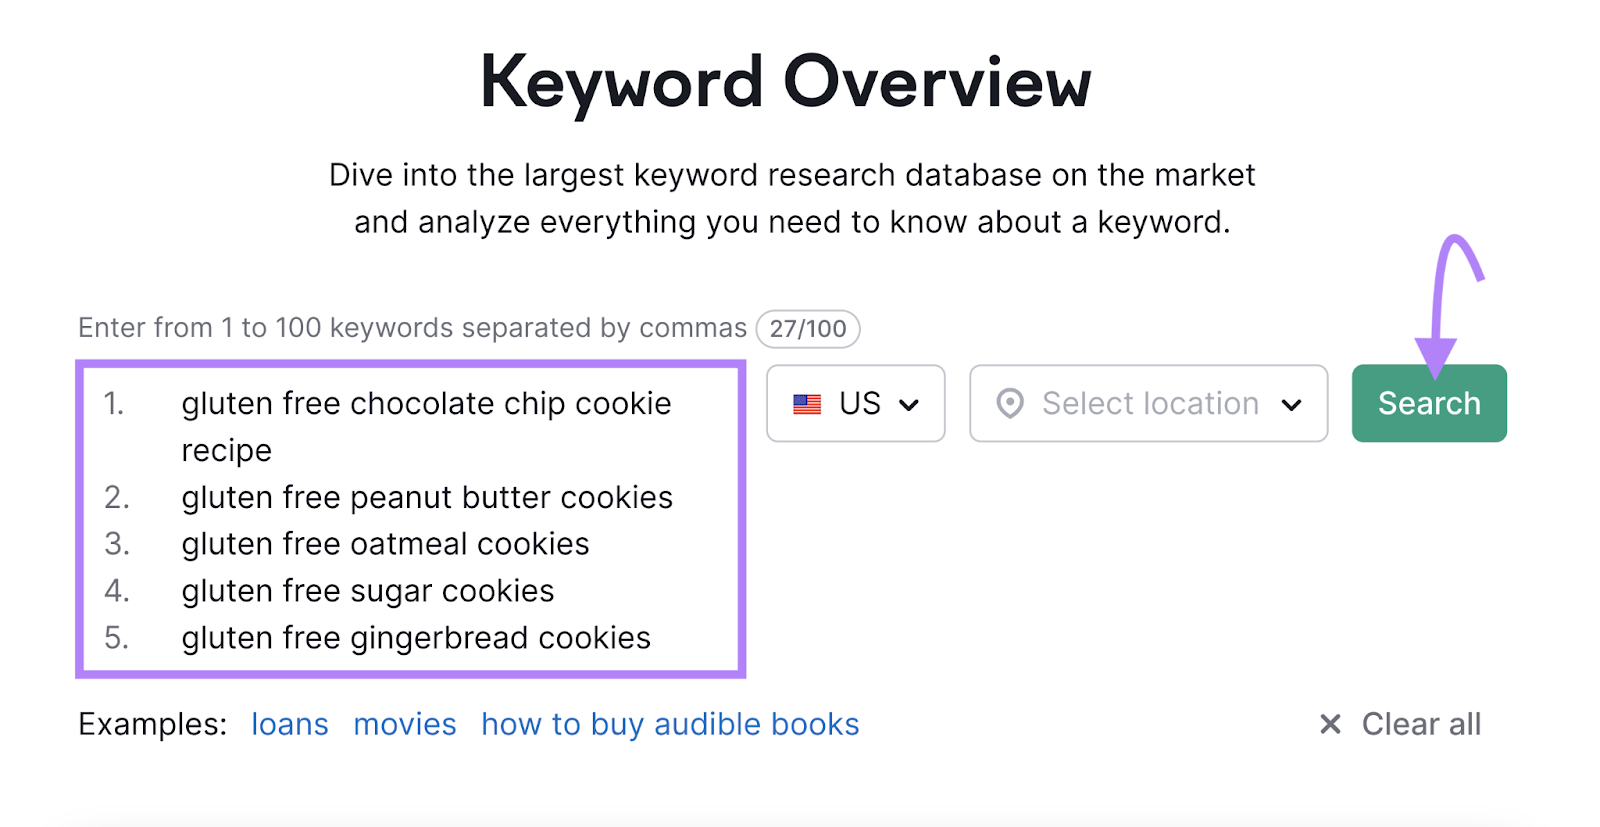Click the 'Enter from 1 to 100 keywords' label
Viewport: 1600px width, 827px height.
(x=410, y=327)
